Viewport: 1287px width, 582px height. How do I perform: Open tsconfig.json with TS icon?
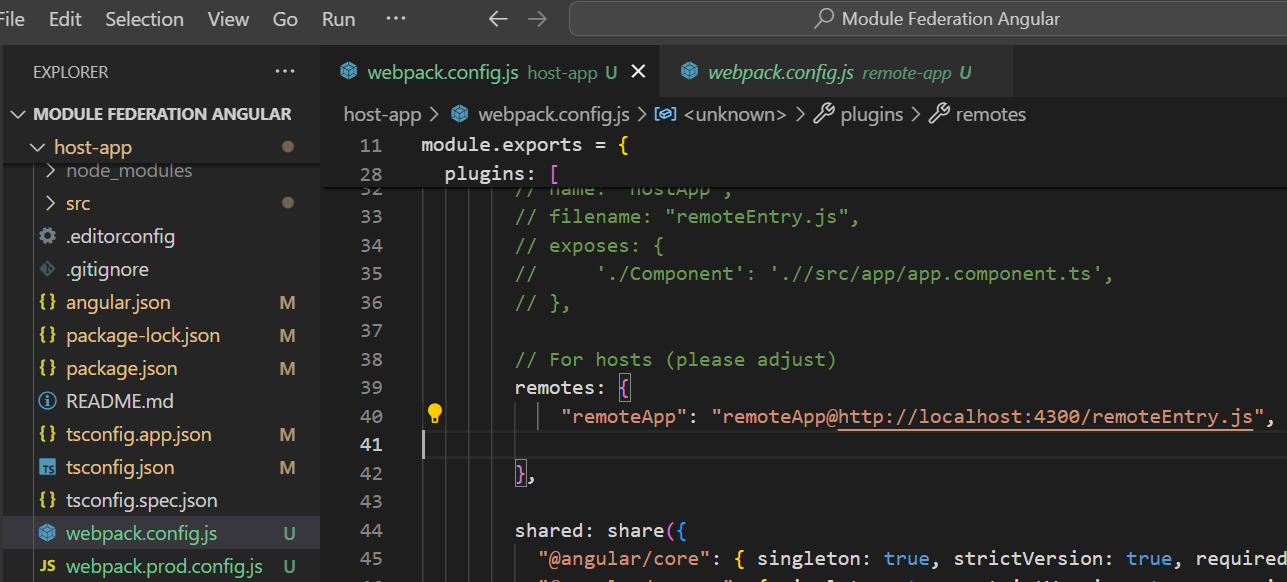(x=119, y=467)
